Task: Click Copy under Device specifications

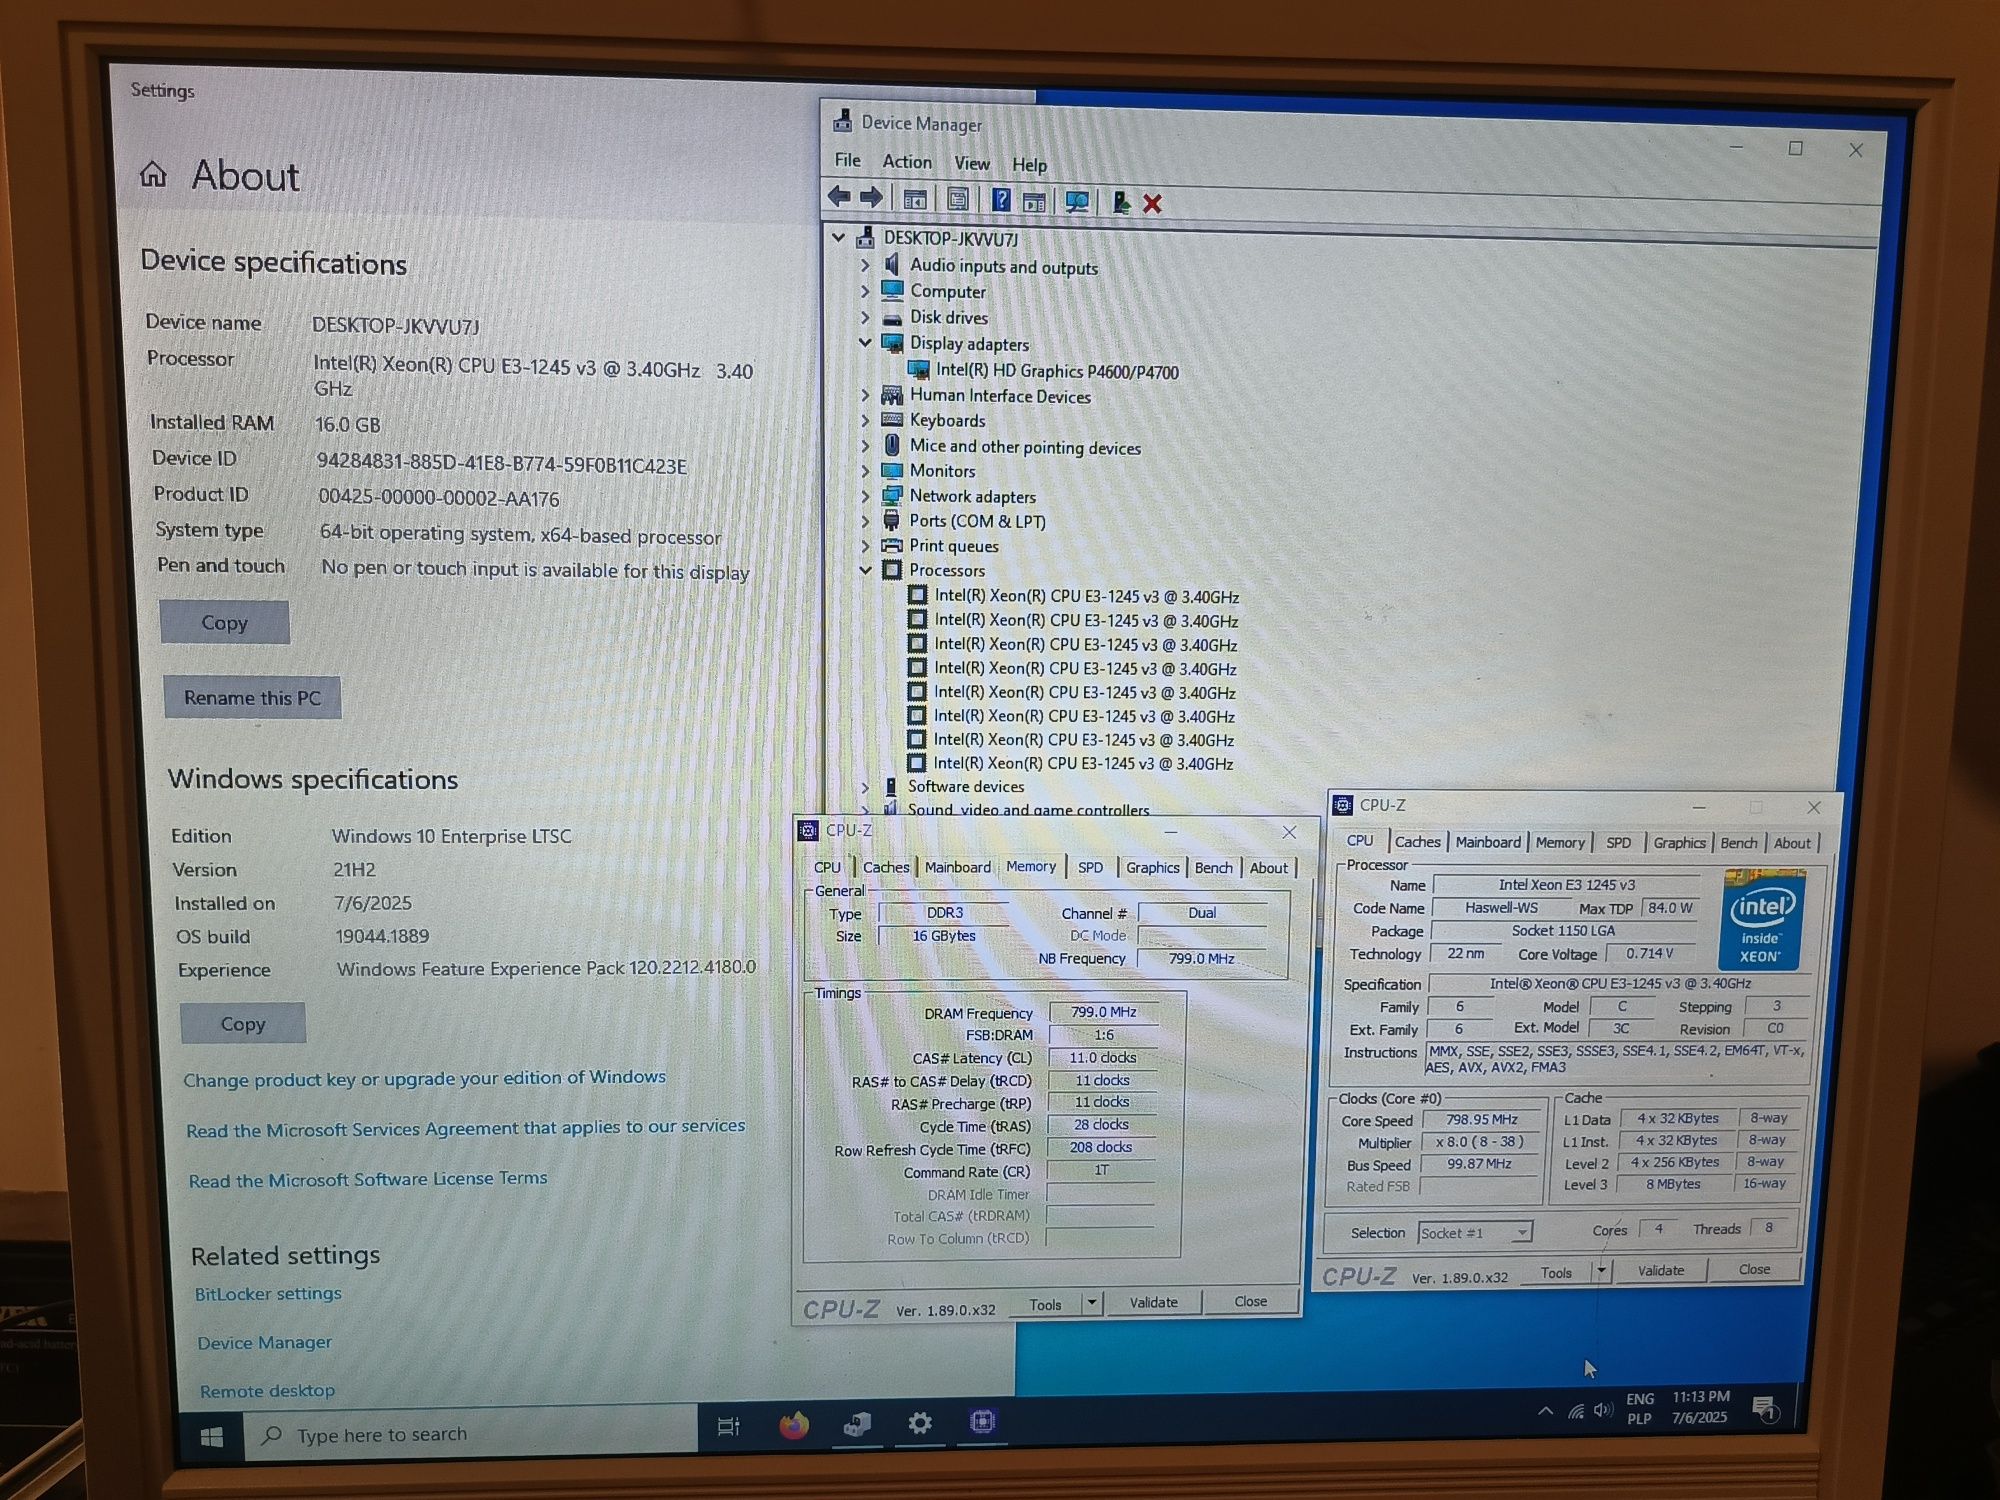Action: pos(224,622)
